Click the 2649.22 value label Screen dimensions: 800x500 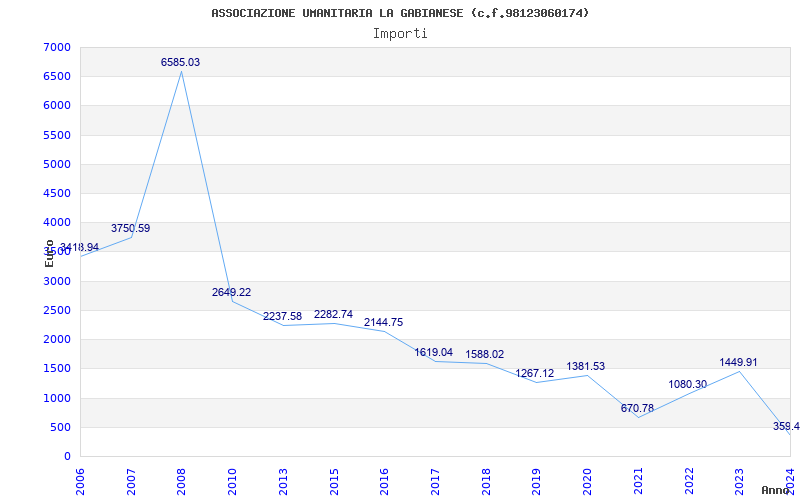[x=231, y=292]
